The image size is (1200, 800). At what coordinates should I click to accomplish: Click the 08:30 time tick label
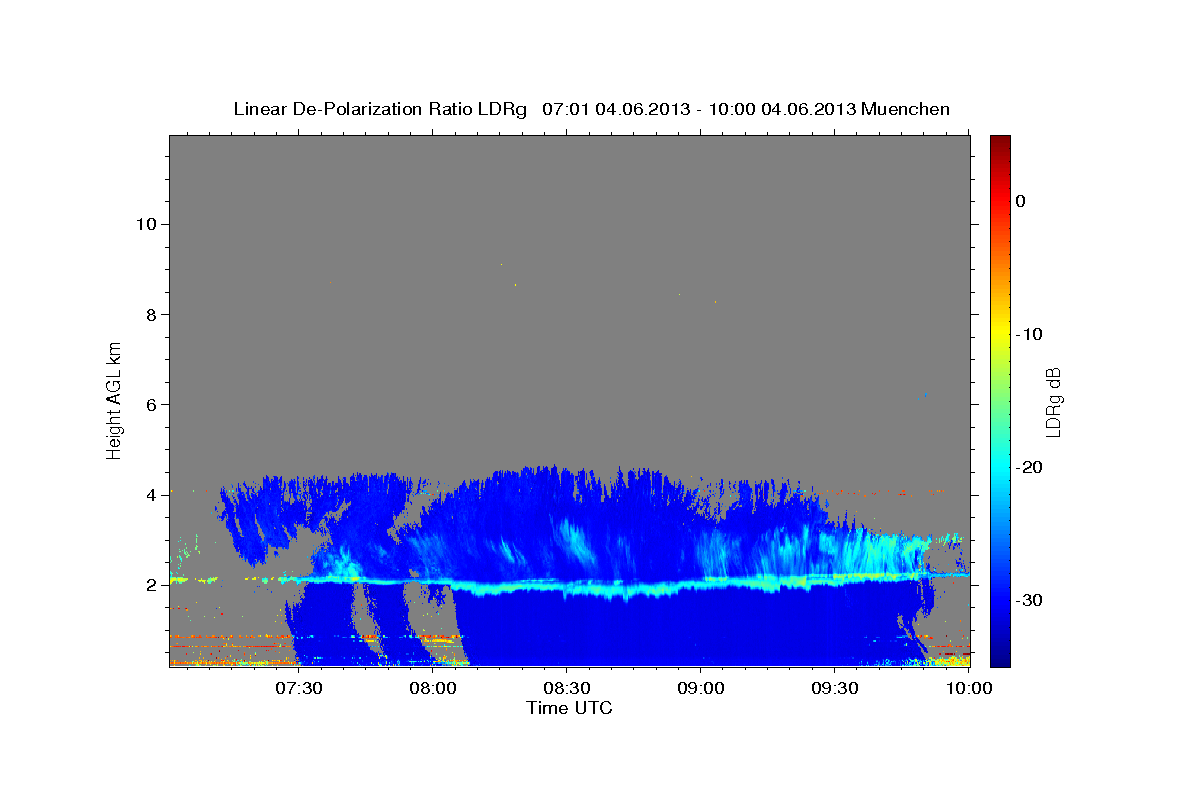pos(566,689)
